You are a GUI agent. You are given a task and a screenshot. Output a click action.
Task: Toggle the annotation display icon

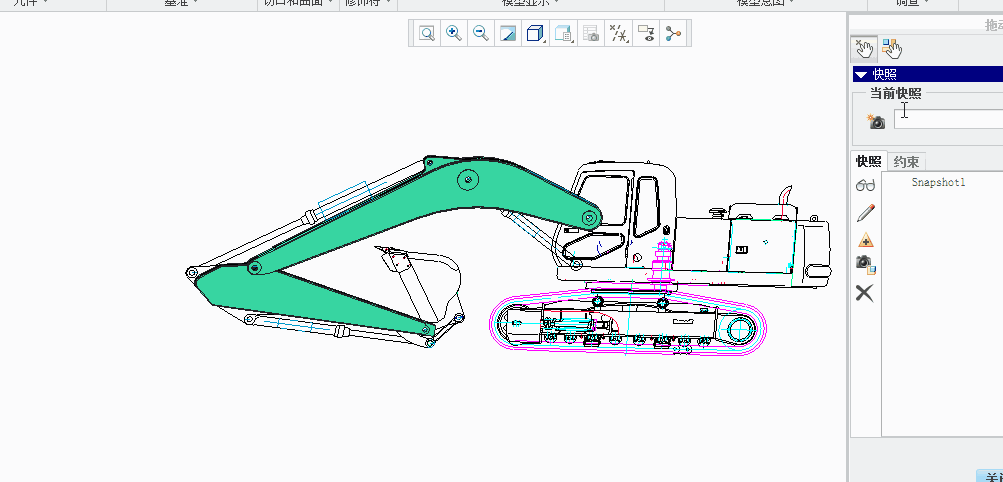pos(646,34)
